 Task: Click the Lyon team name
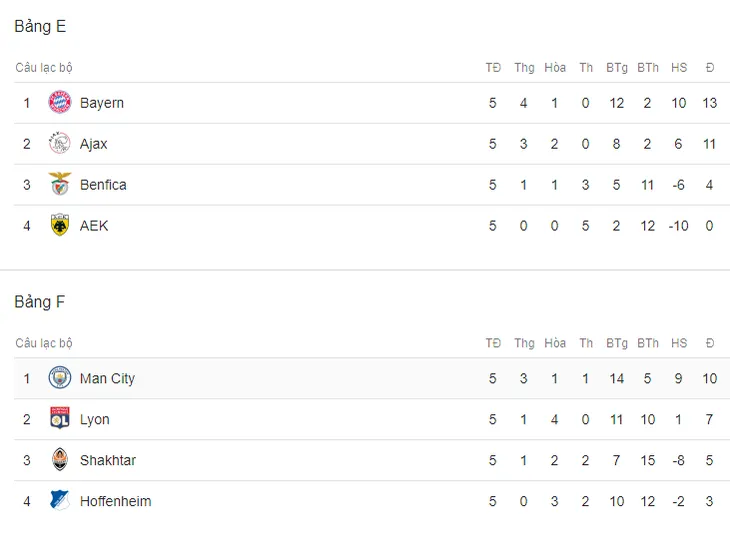point(95,420)
